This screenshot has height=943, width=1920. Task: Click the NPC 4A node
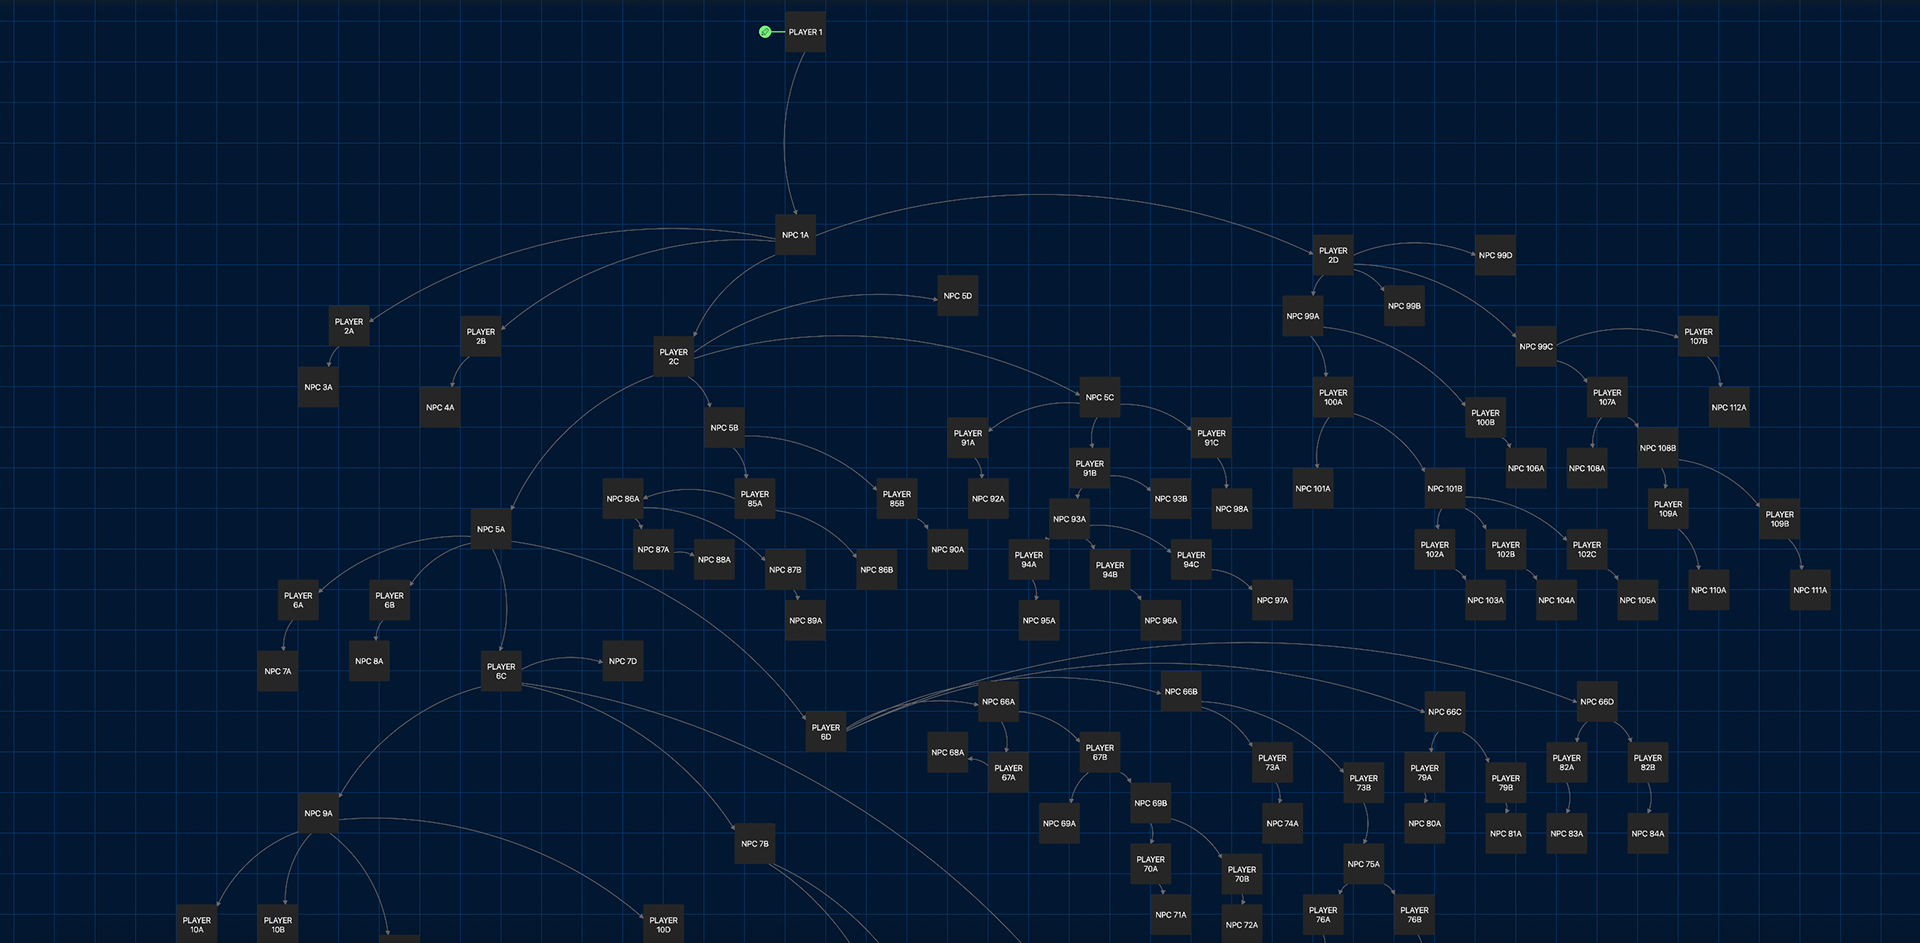coord(440,407)
